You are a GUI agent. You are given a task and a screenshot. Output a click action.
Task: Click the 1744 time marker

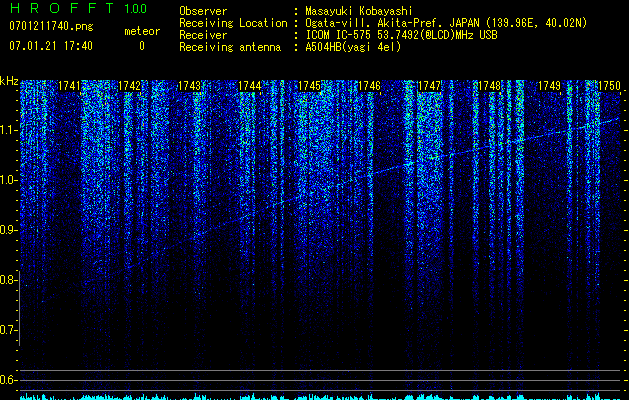pyautogui.click(x=250, y=86)
